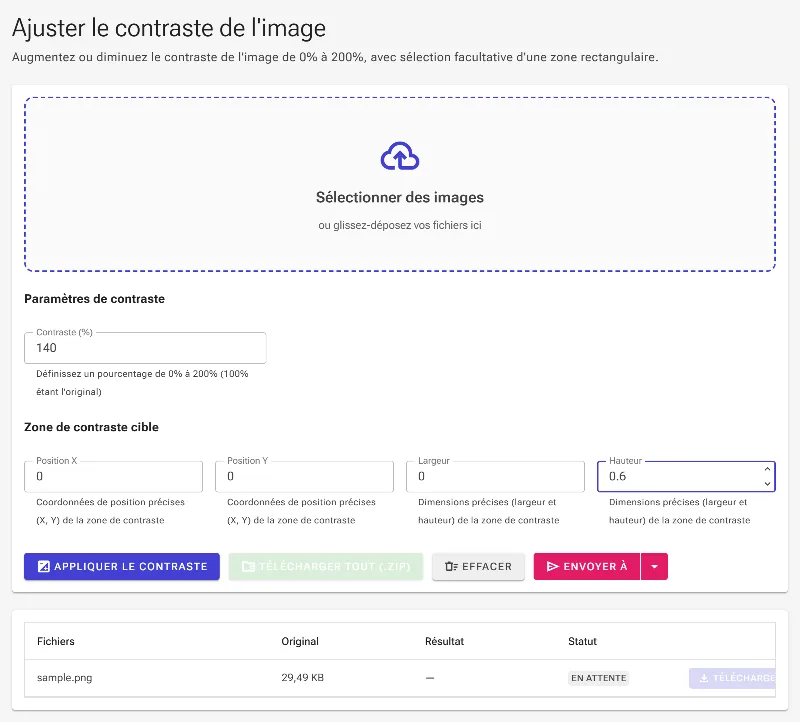Open the Envoyer à dropdown arrow
This screenshot has height=722, width=800.
click(x=654, y=566)
